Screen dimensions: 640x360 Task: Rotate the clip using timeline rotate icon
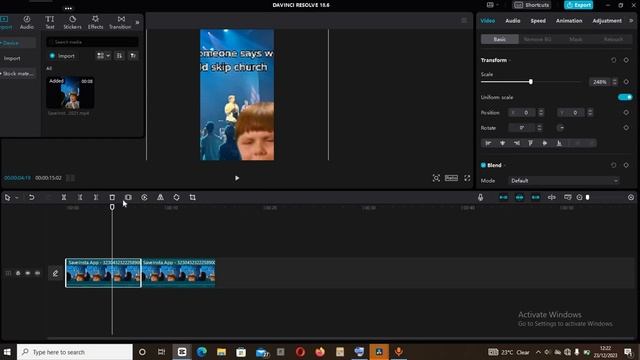click(x=176, y=198)
